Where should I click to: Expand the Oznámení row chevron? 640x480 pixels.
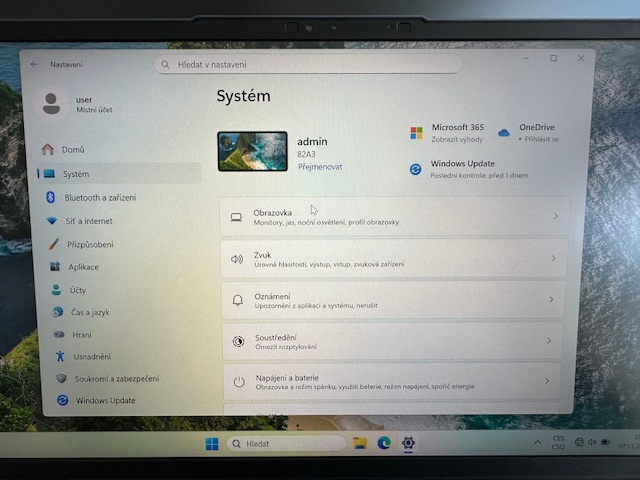551,300
